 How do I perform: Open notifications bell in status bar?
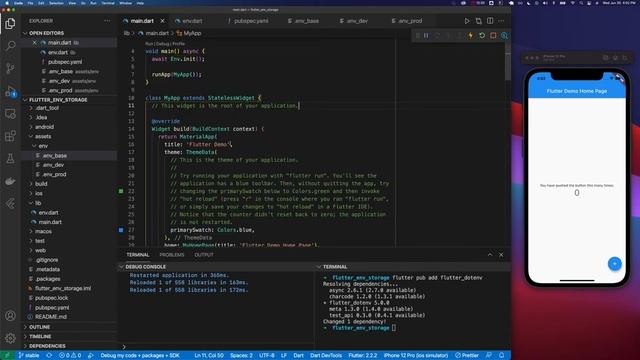pos(502,356)
